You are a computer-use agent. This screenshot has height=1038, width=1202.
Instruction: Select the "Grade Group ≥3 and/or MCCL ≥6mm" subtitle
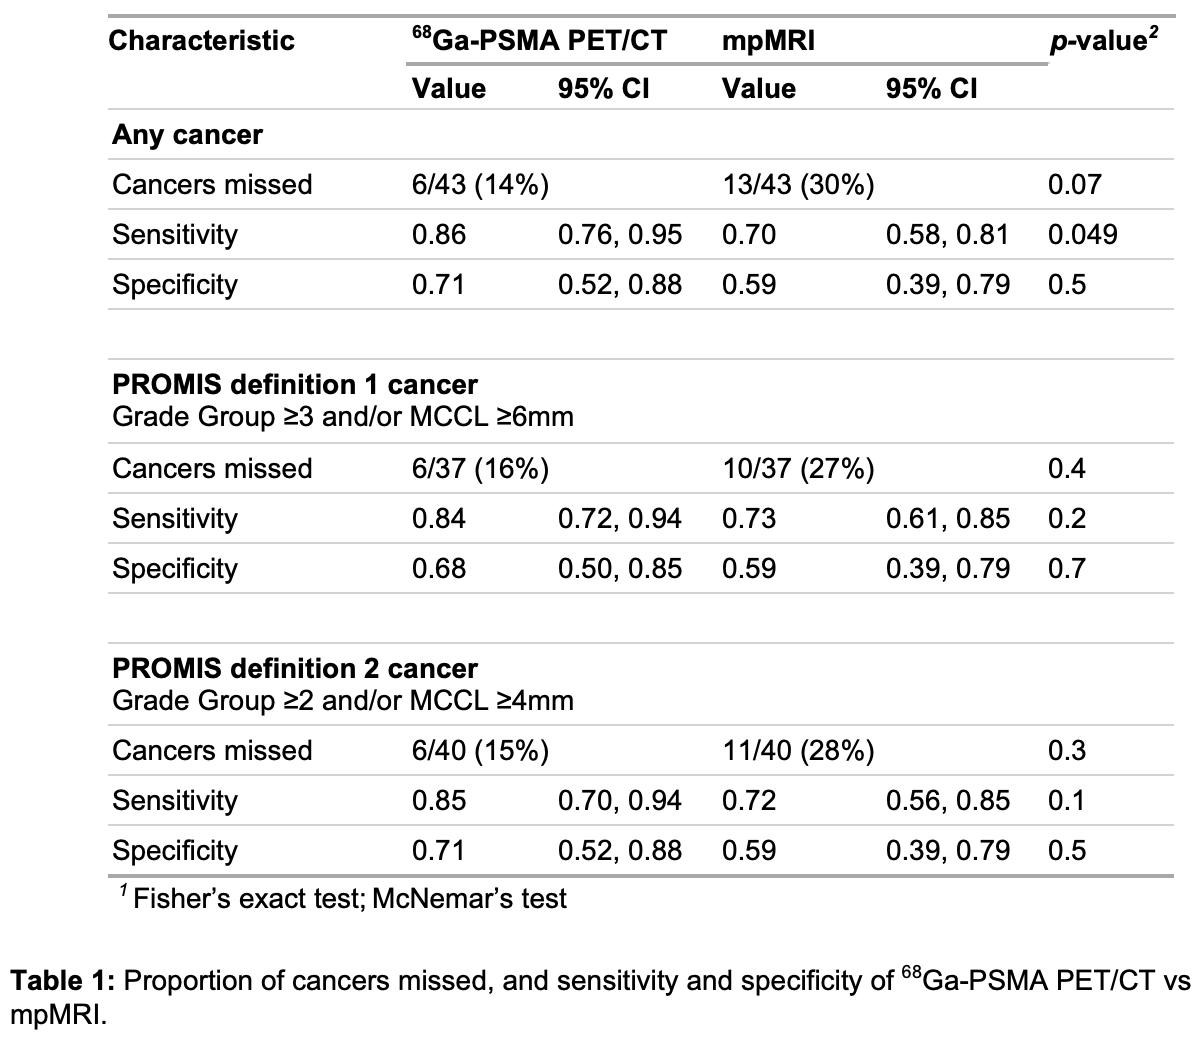[342, 416]
